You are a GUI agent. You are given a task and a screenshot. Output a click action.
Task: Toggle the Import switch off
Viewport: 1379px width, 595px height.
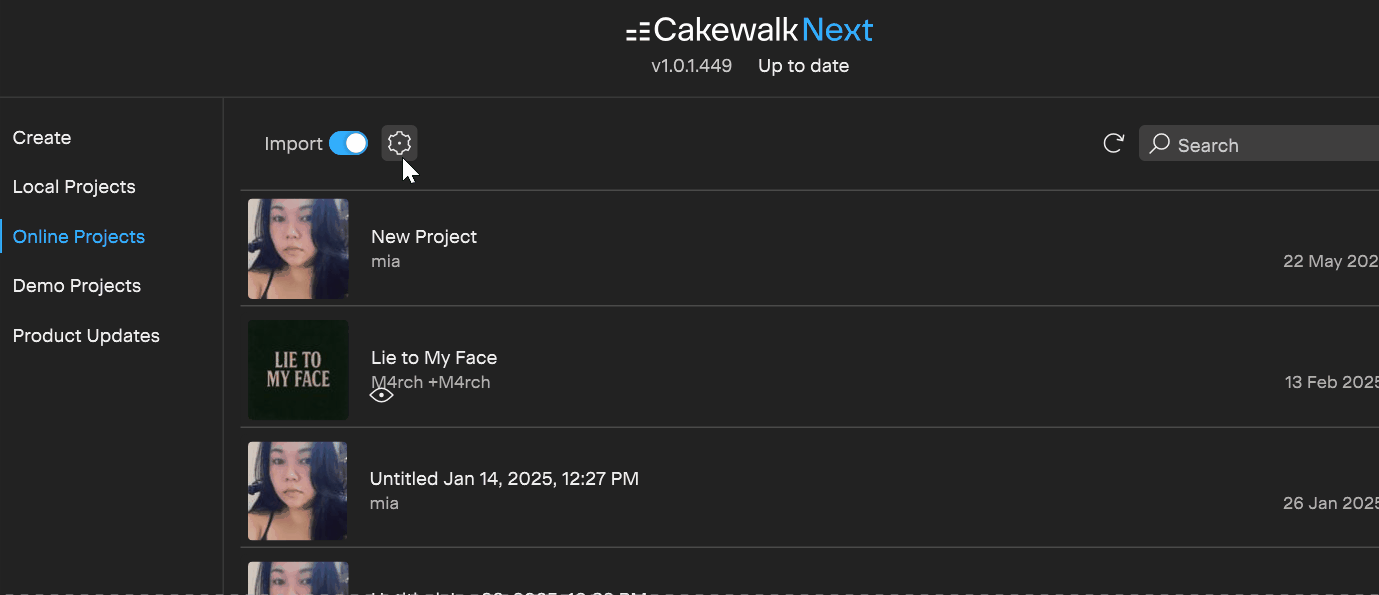click(348, 143)
